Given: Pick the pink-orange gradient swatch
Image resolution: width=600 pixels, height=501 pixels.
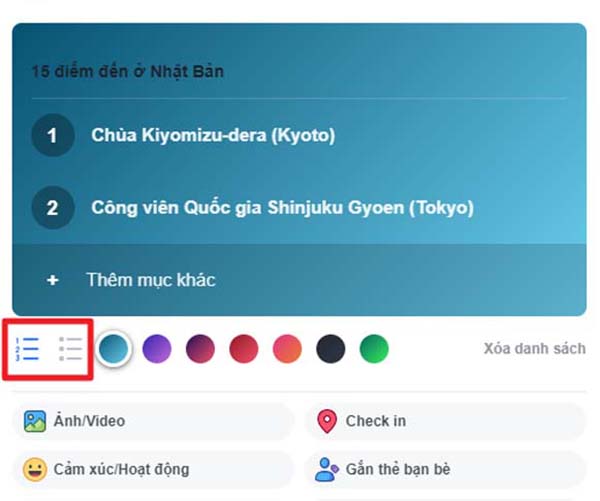Looking at the screenshot, I should tap(287, 349).
